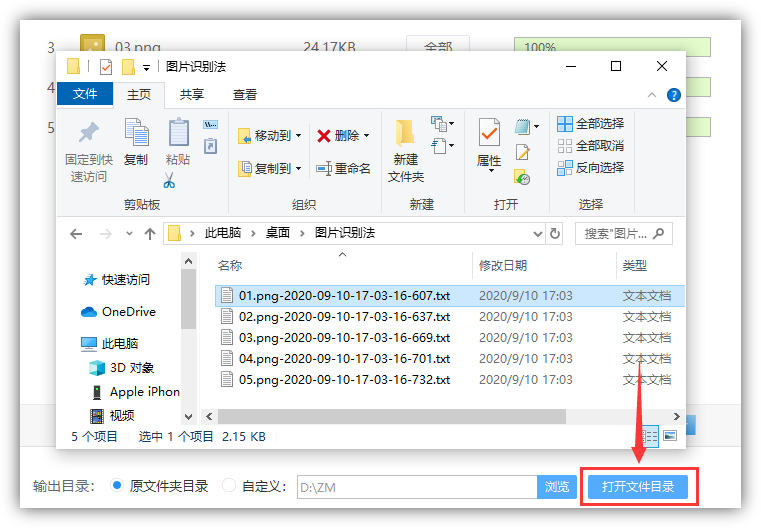The image size is (761, 528).
Task: Collapse the ribbon with the chevron
Action: coord(652,95)
